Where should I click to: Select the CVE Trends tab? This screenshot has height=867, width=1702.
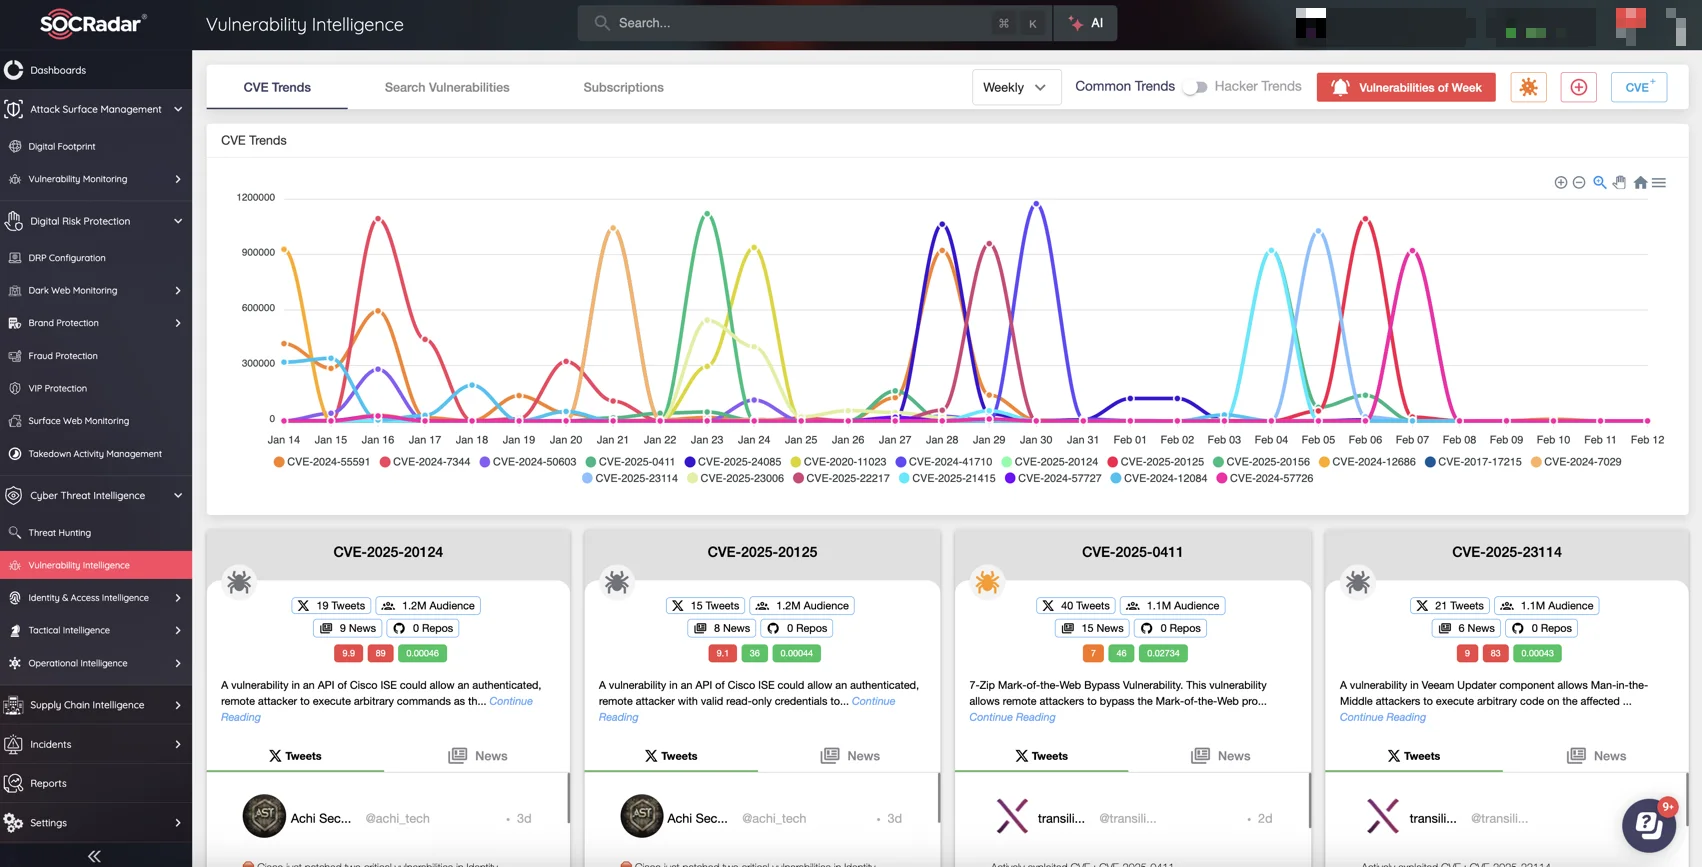(x=277, y=87)
